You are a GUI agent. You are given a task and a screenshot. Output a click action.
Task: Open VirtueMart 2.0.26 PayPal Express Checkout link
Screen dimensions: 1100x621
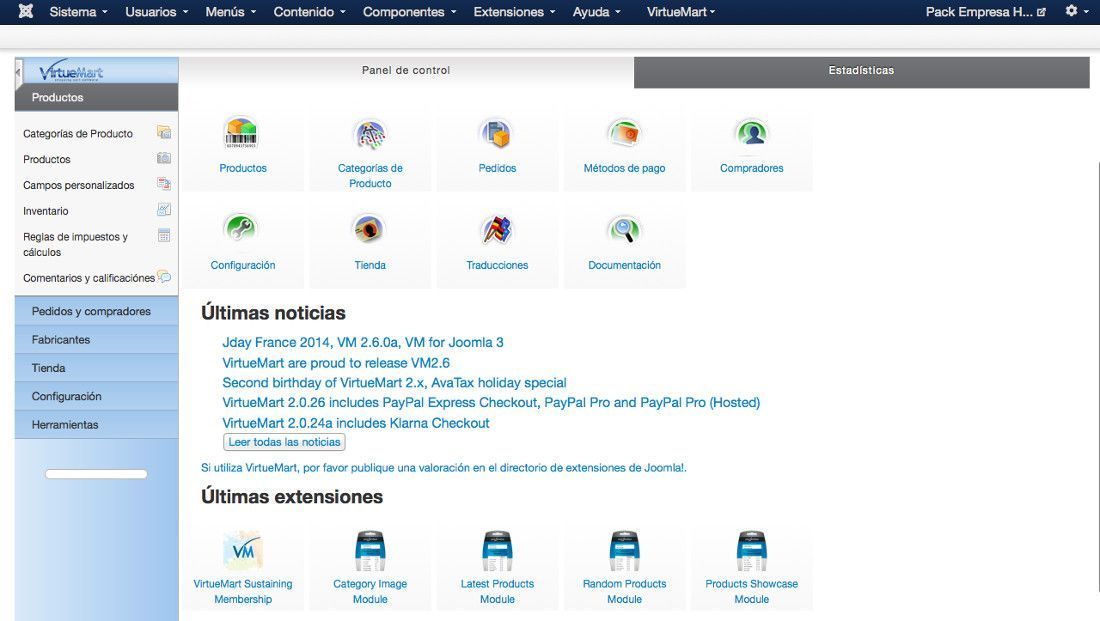point(491,403)
